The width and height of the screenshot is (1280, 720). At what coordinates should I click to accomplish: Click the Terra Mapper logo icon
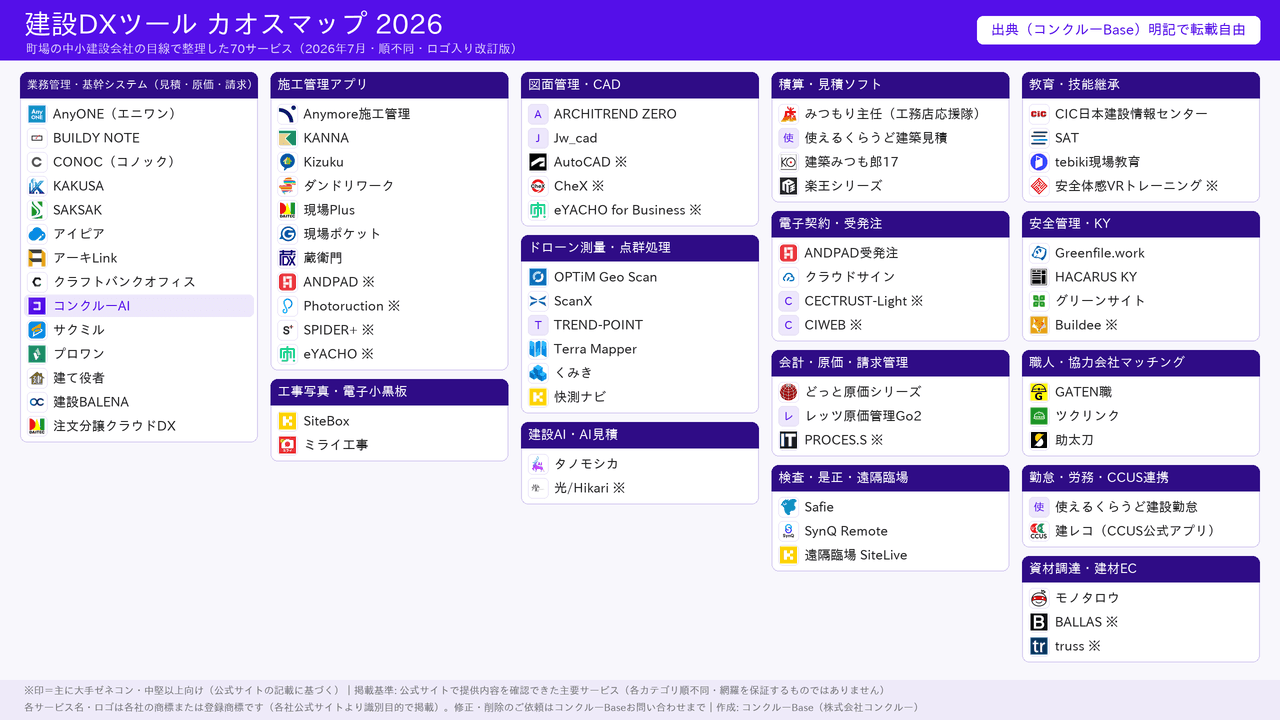(538, 349)
